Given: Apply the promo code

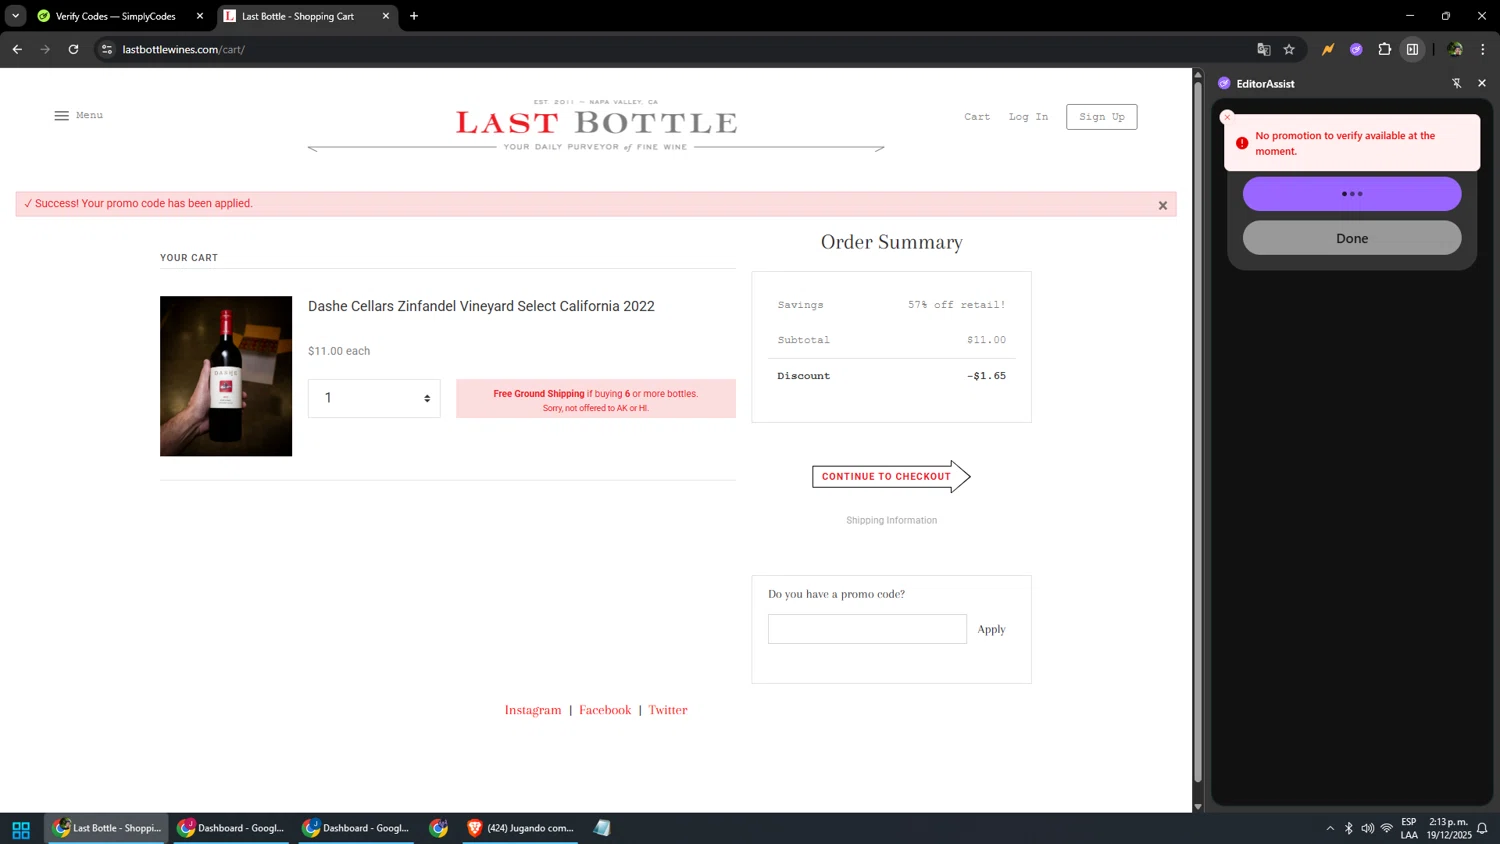Looking at the screenshot, I should point(991,629).
